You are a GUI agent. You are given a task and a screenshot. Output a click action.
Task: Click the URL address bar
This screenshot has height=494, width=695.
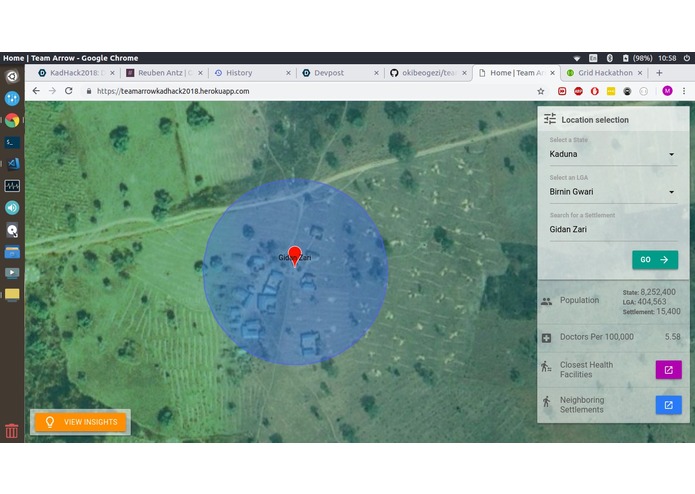coord(310,91)
